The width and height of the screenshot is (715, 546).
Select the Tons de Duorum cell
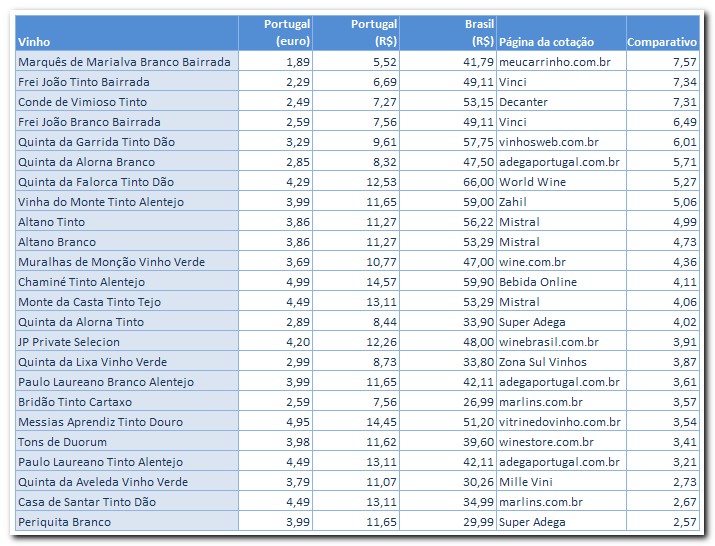[x=127, y=442]
